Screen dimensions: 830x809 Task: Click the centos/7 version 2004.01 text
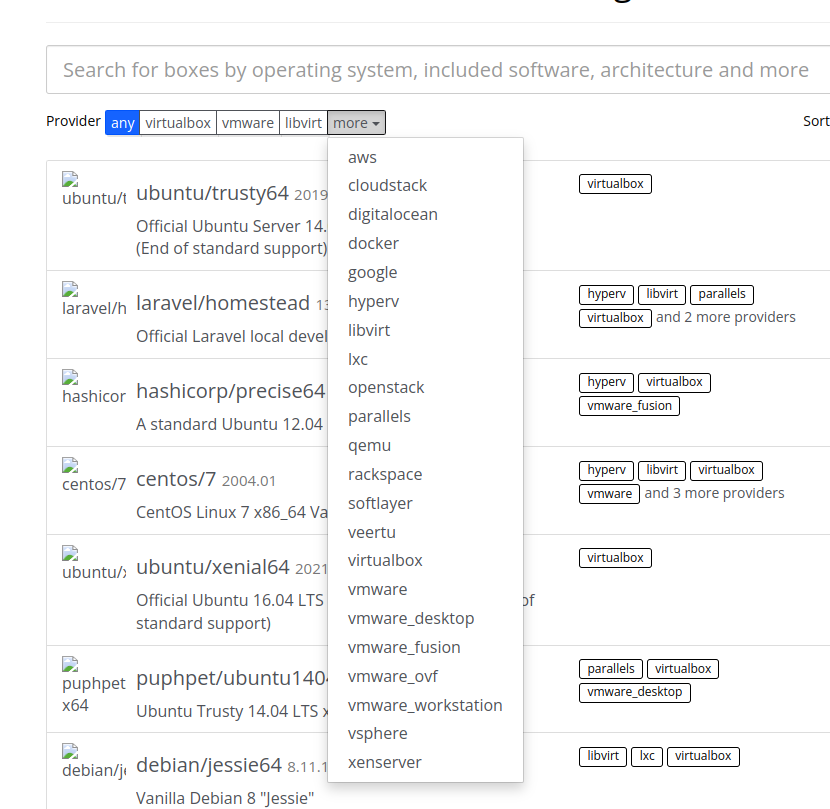pyautogui.click(x=249, y=481)
